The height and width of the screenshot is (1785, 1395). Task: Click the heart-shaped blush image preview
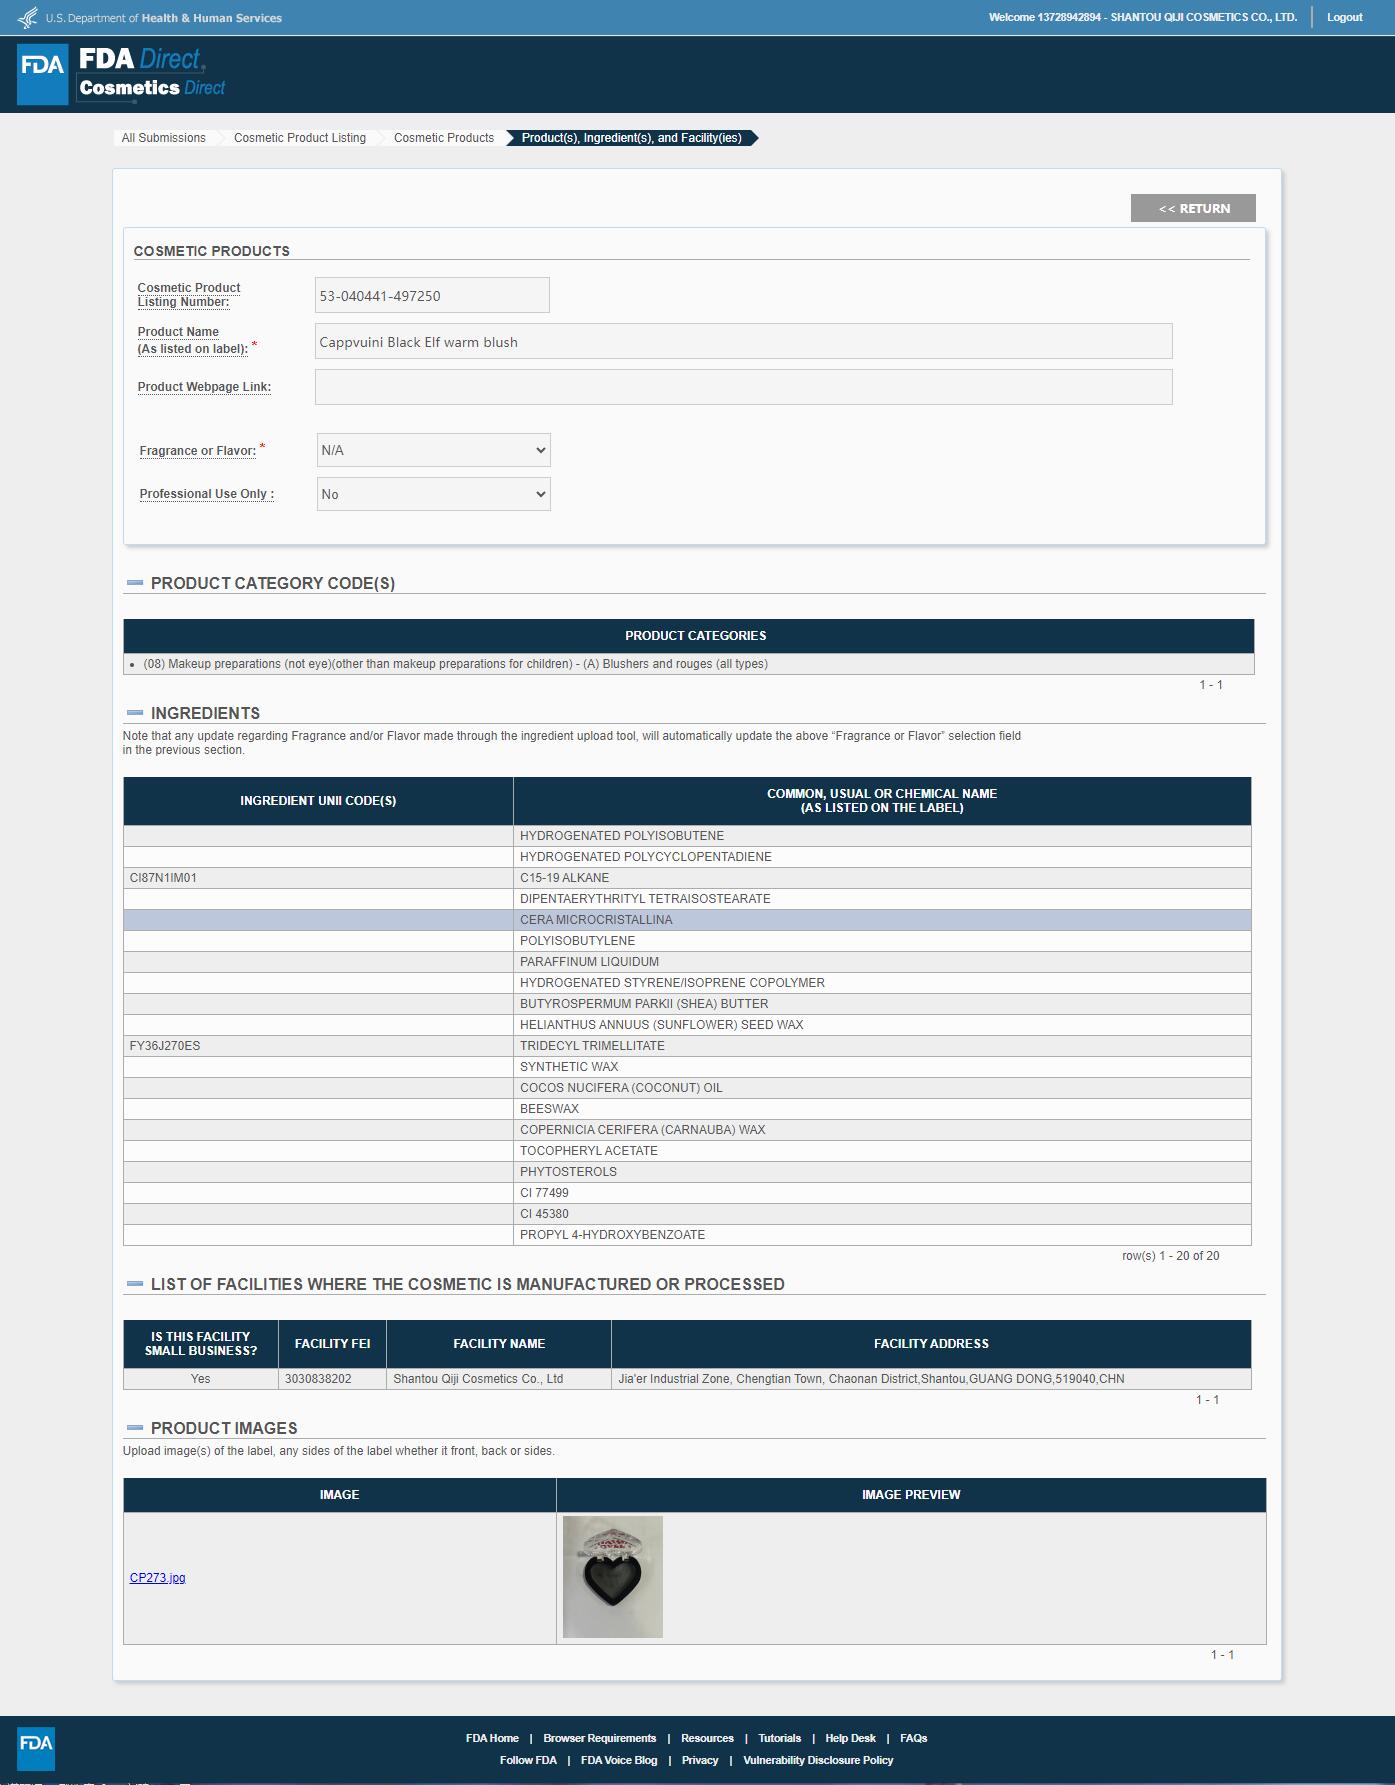click(x=612, y=1577)
